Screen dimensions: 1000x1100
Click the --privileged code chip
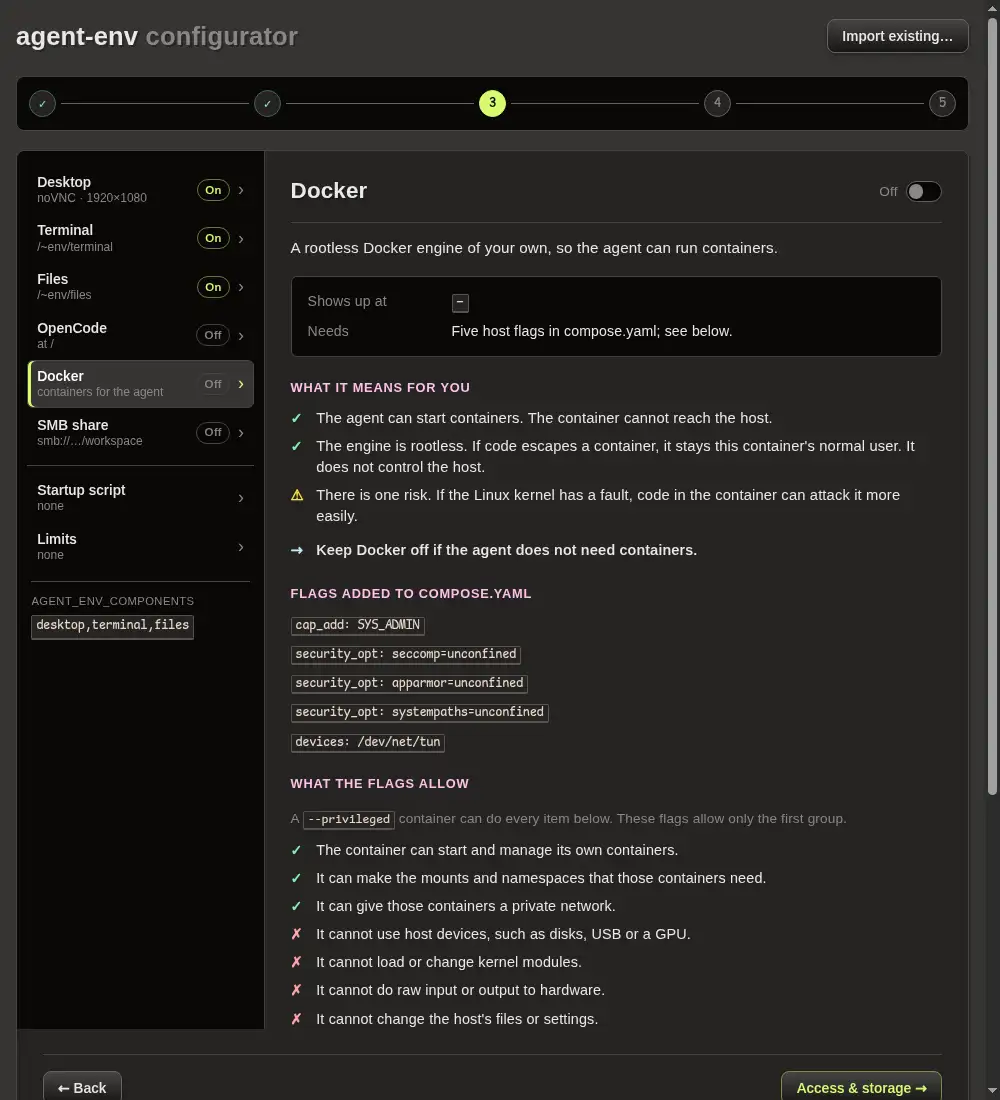click(x=349, y=819)
